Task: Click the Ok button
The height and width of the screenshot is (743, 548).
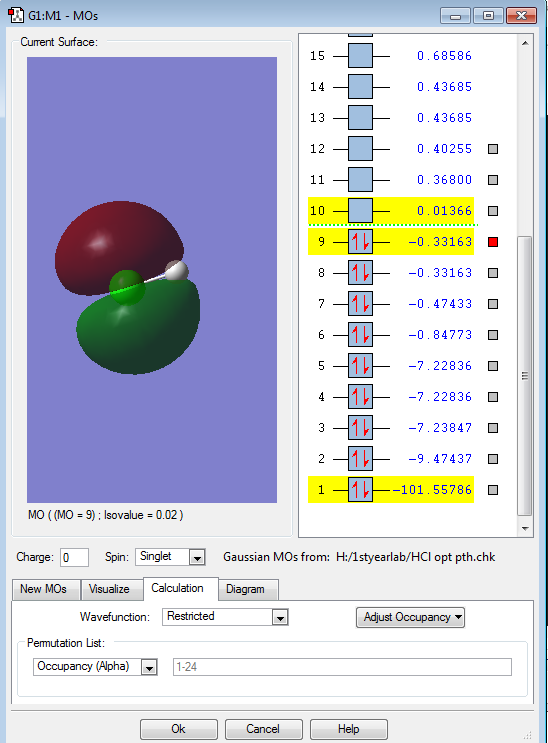Action: [x=179, y=729]
